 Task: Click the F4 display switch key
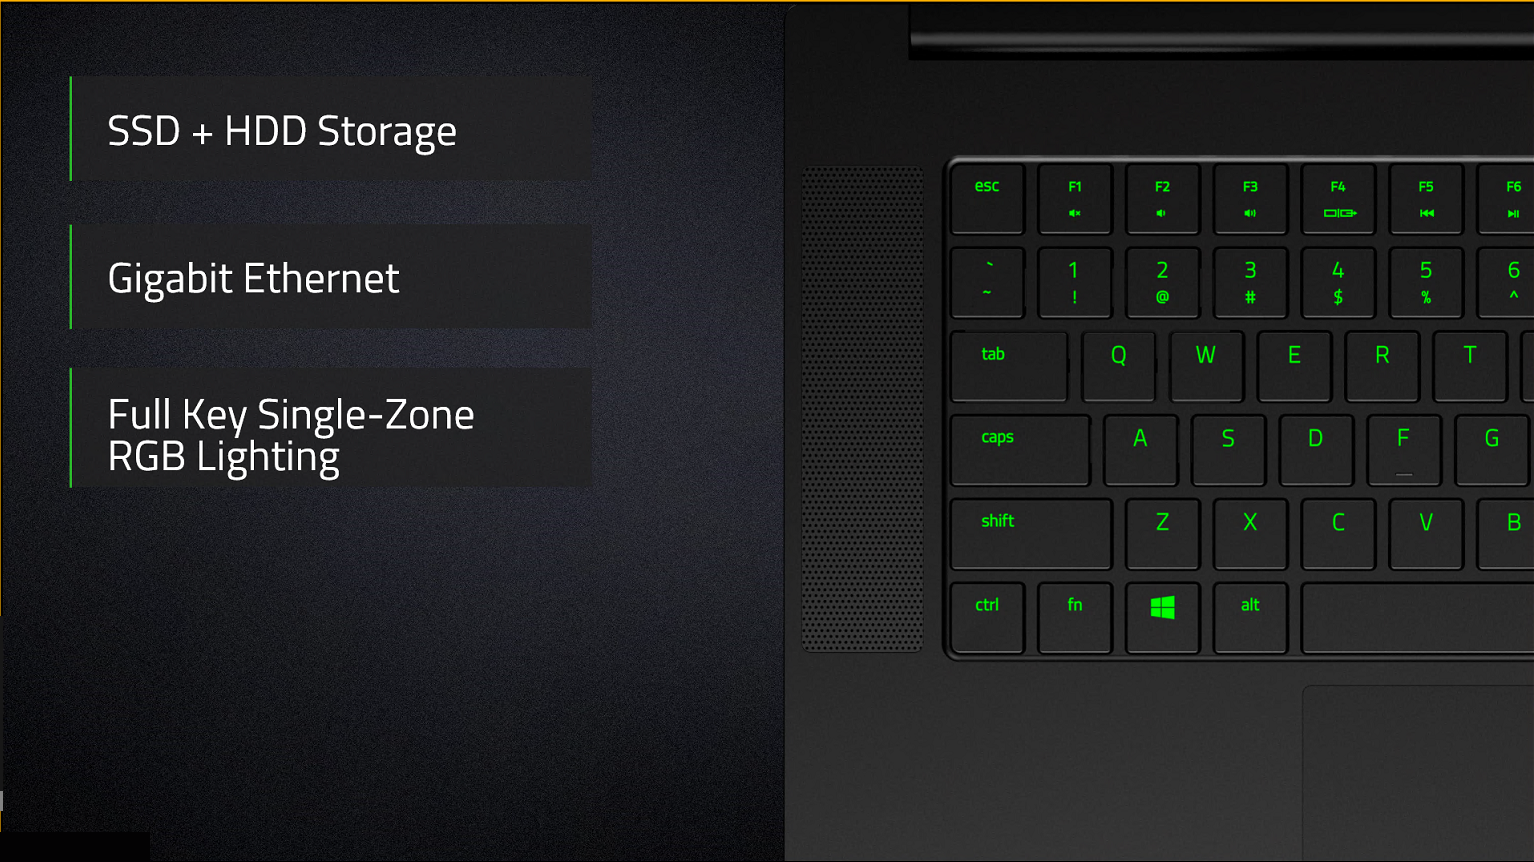1338,199
